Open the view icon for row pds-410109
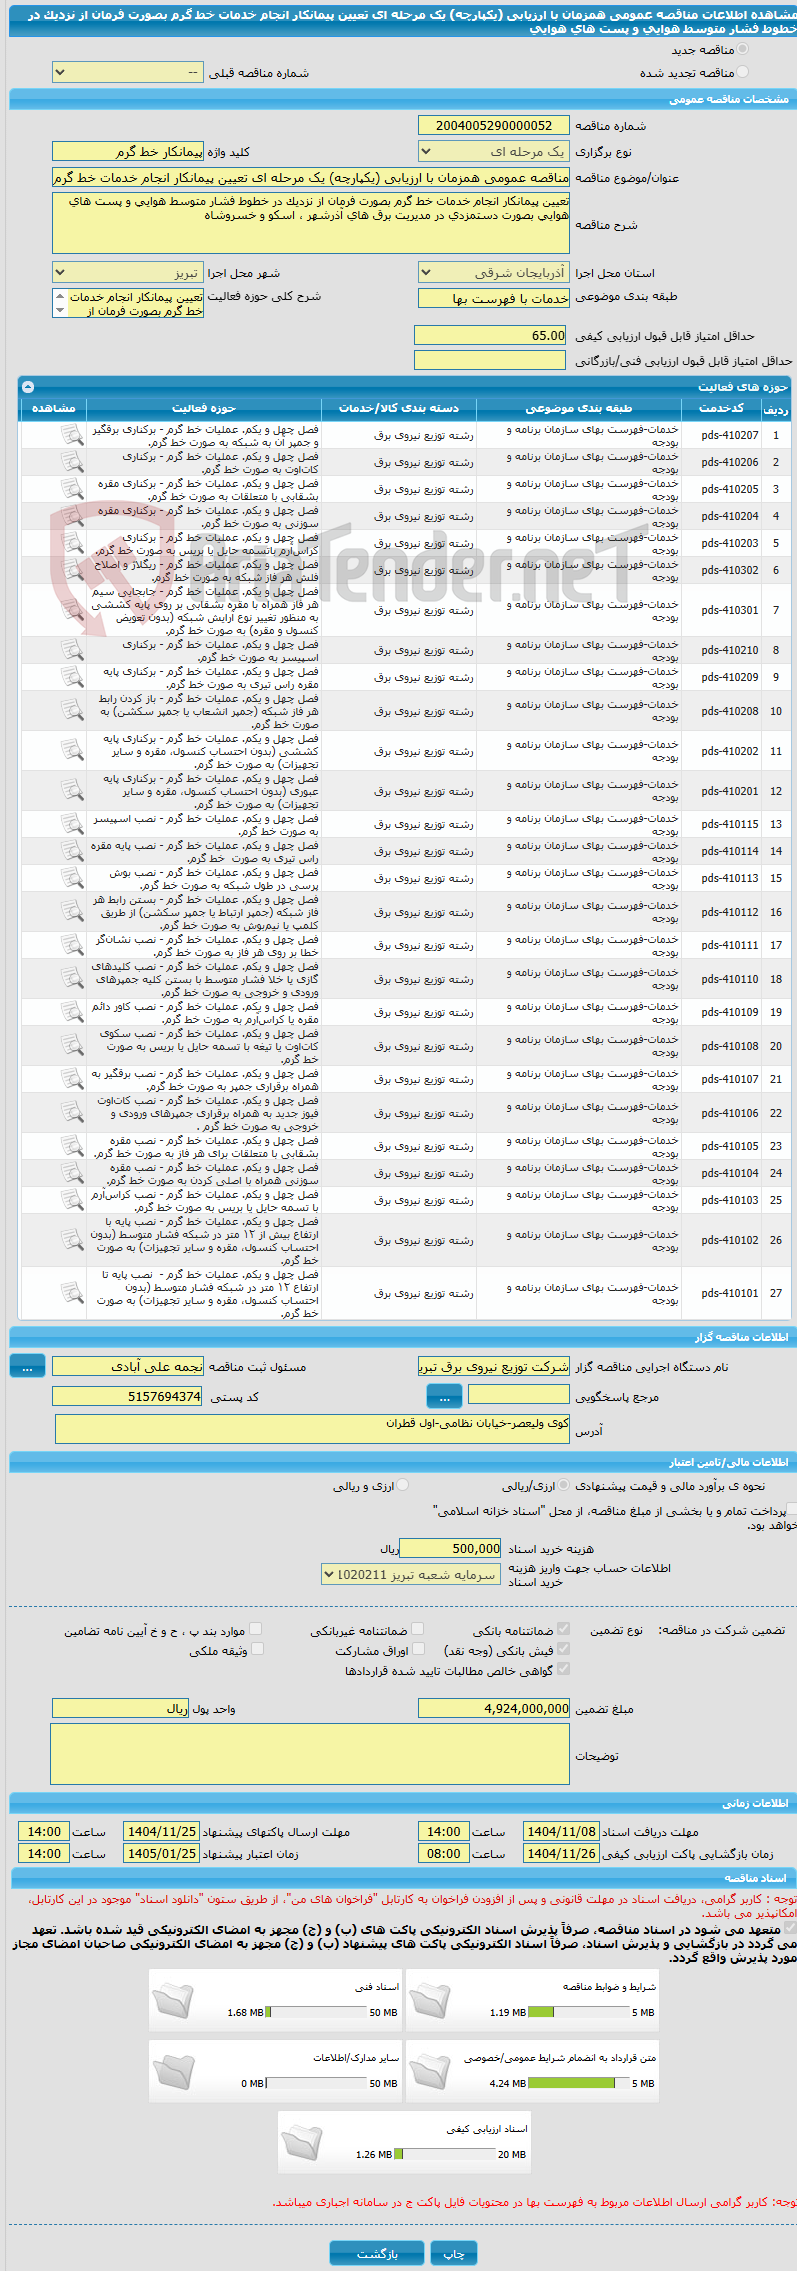 [71, 1012]
